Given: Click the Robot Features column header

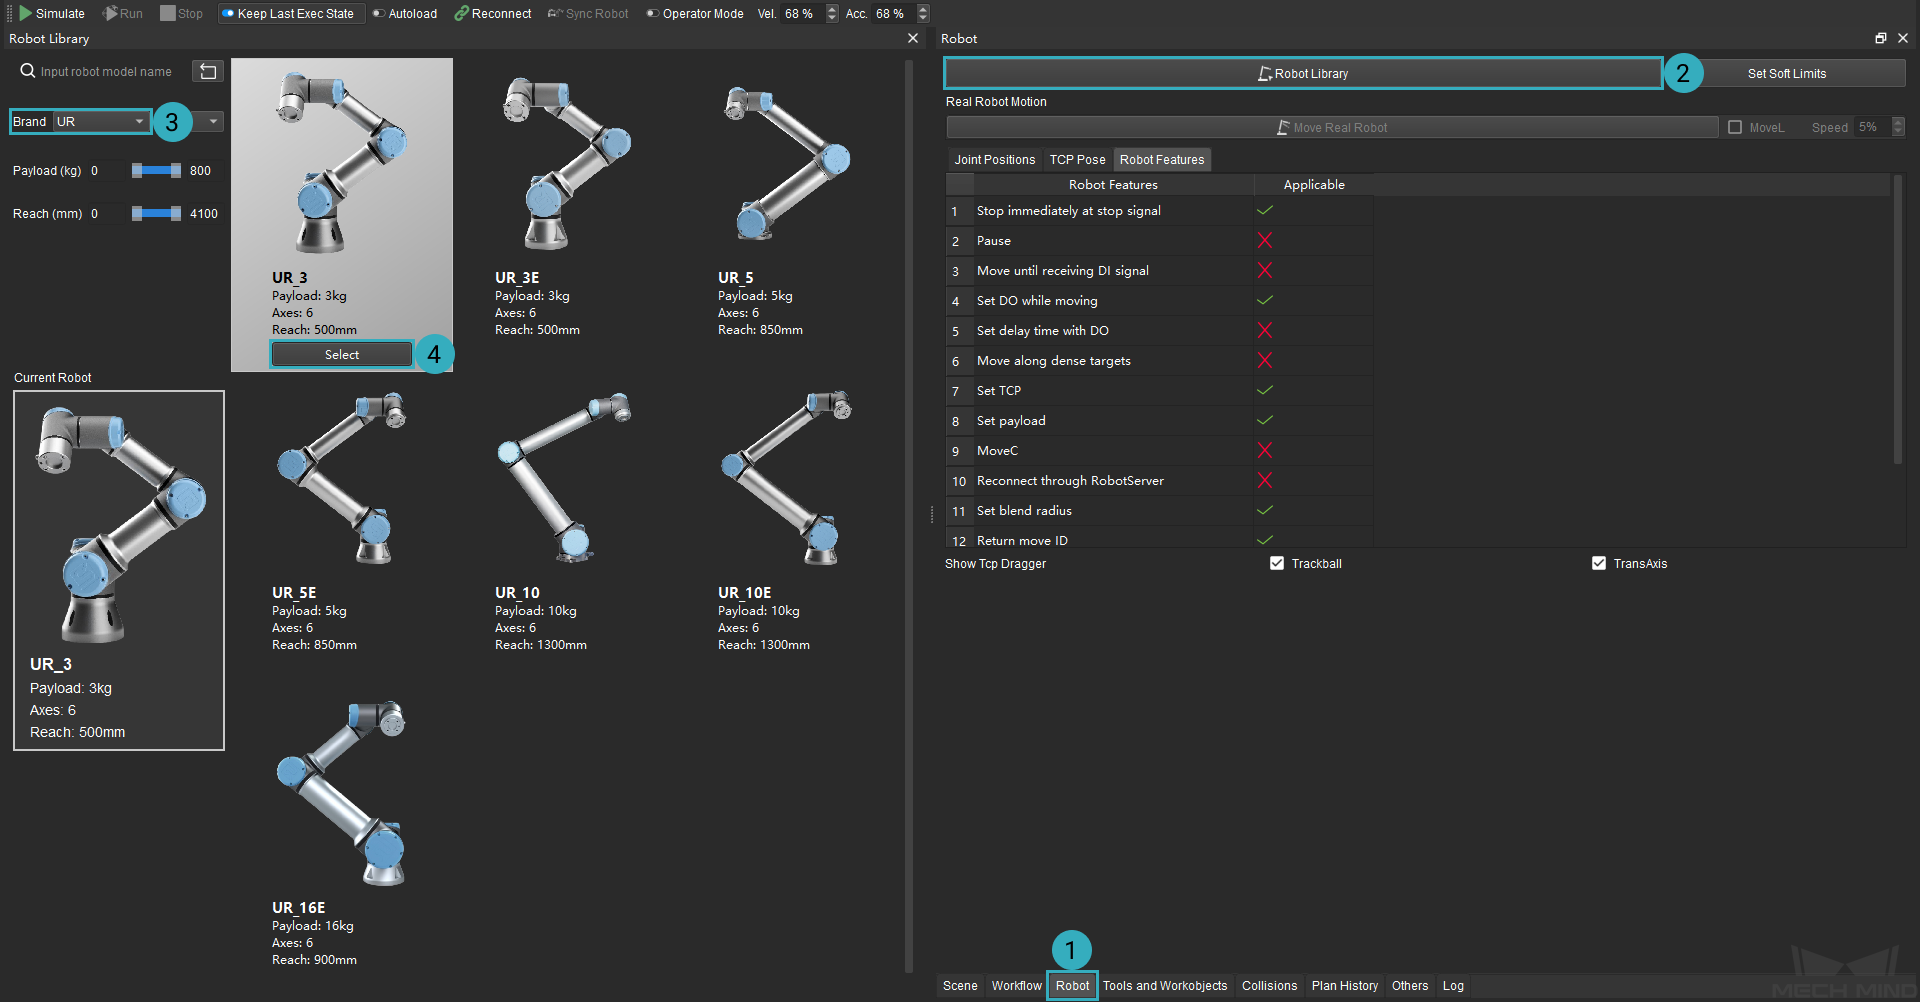Looking at the screenshot, I should click(x=1113, y=185).
